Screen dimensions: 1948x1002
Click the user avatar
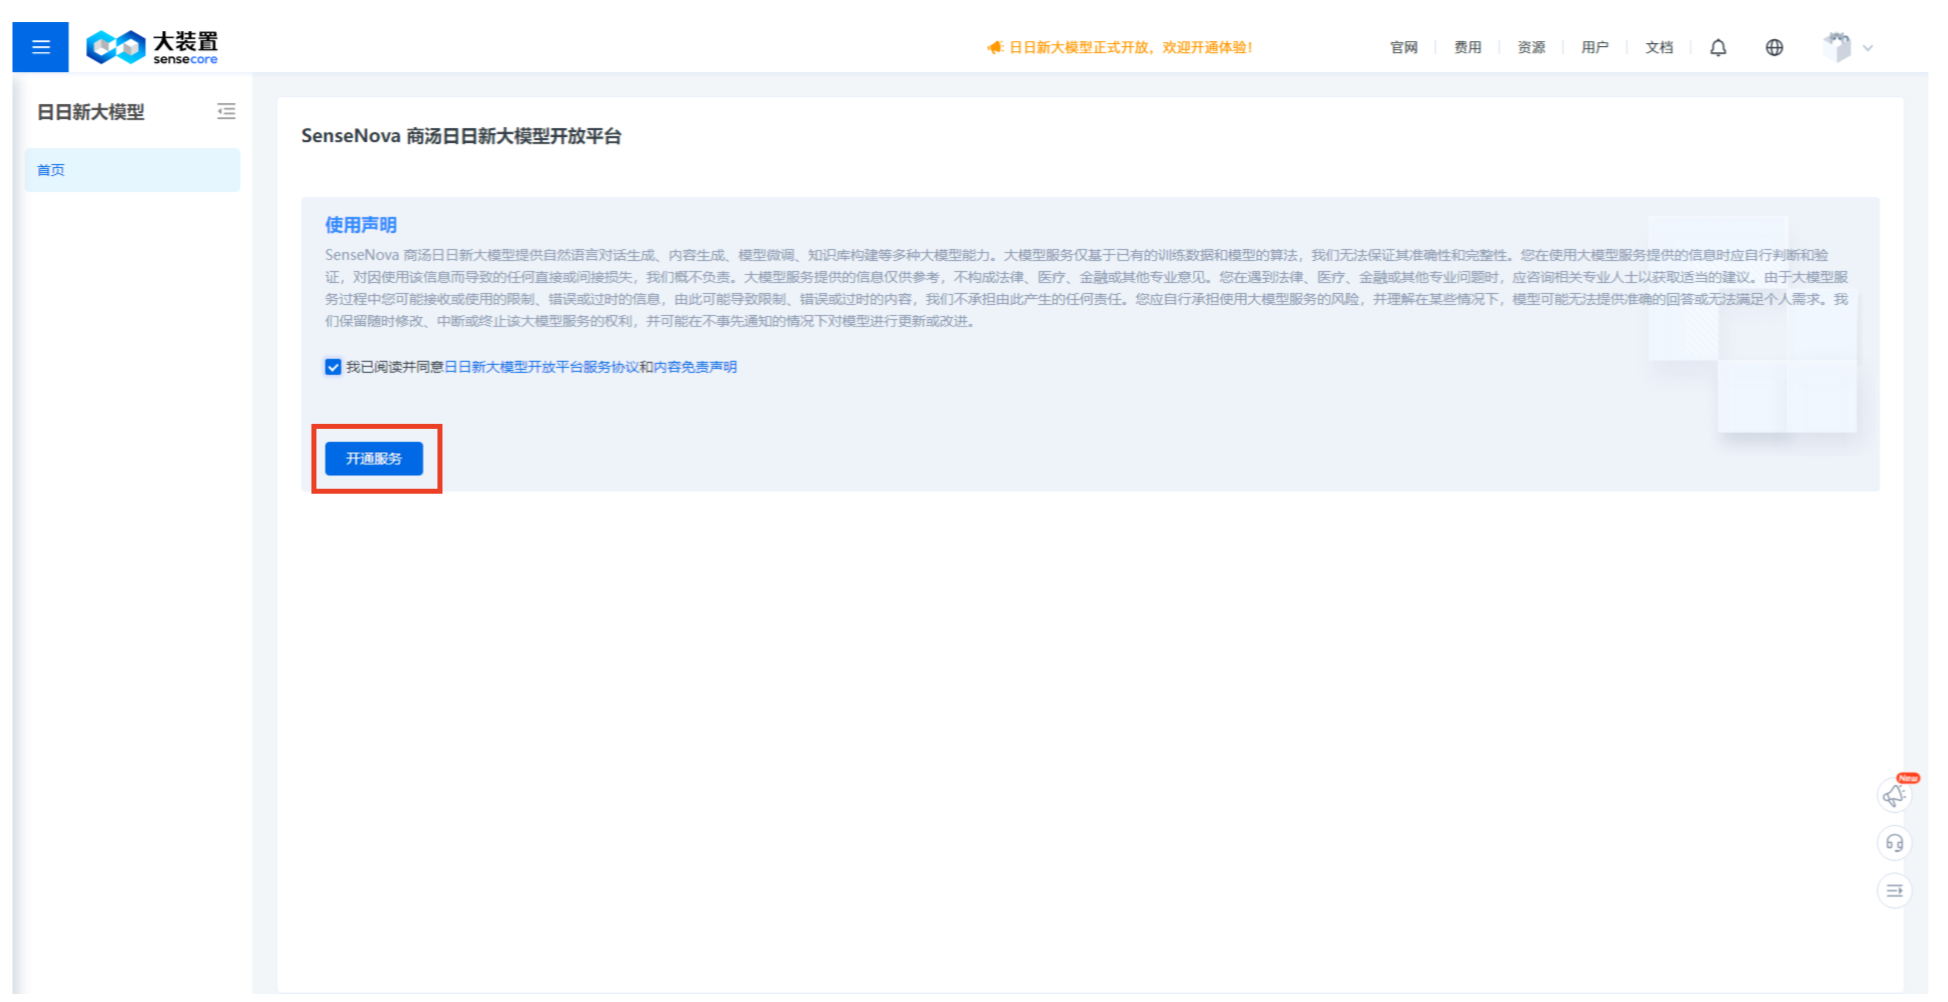[1836, 47]
